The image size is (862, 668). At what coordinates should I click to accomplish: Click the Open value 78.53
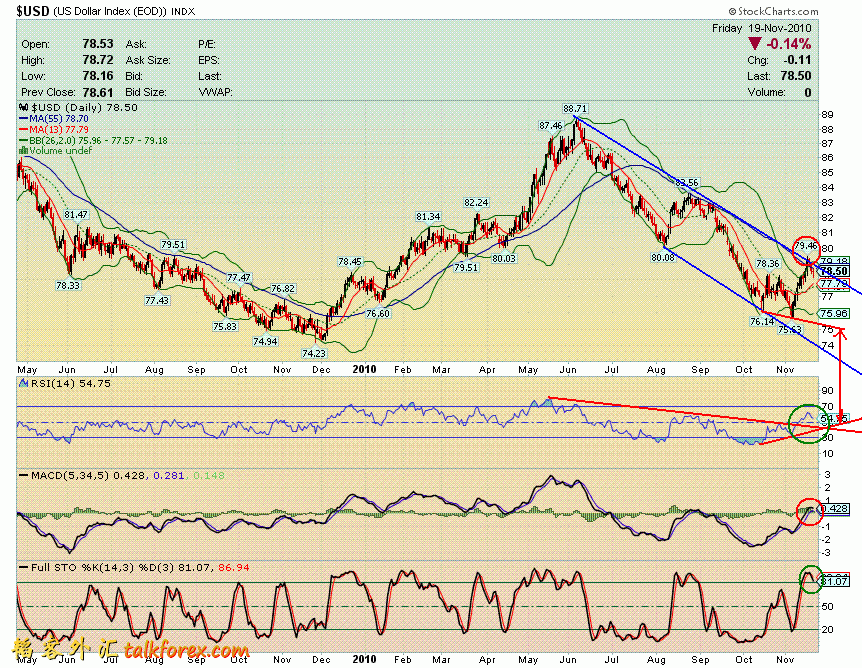[98, 44]
